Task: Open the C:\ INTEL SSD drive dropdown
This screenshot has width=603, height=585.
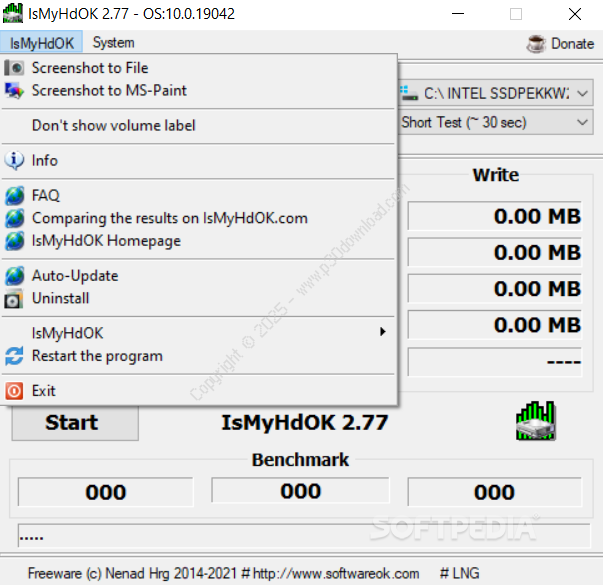Action: (495, 93)
